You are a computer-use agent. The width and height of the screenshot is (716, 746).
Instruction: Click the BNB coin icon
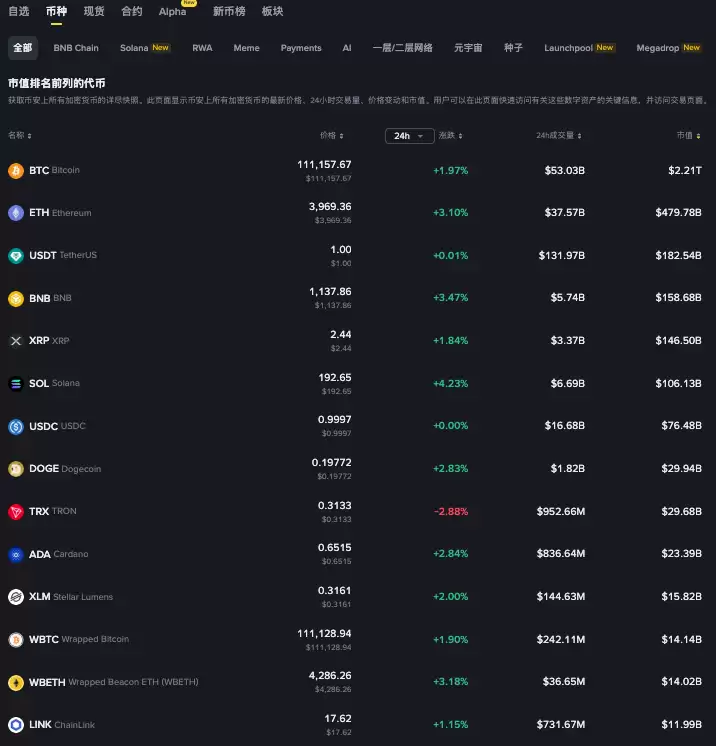coord(16,298)
